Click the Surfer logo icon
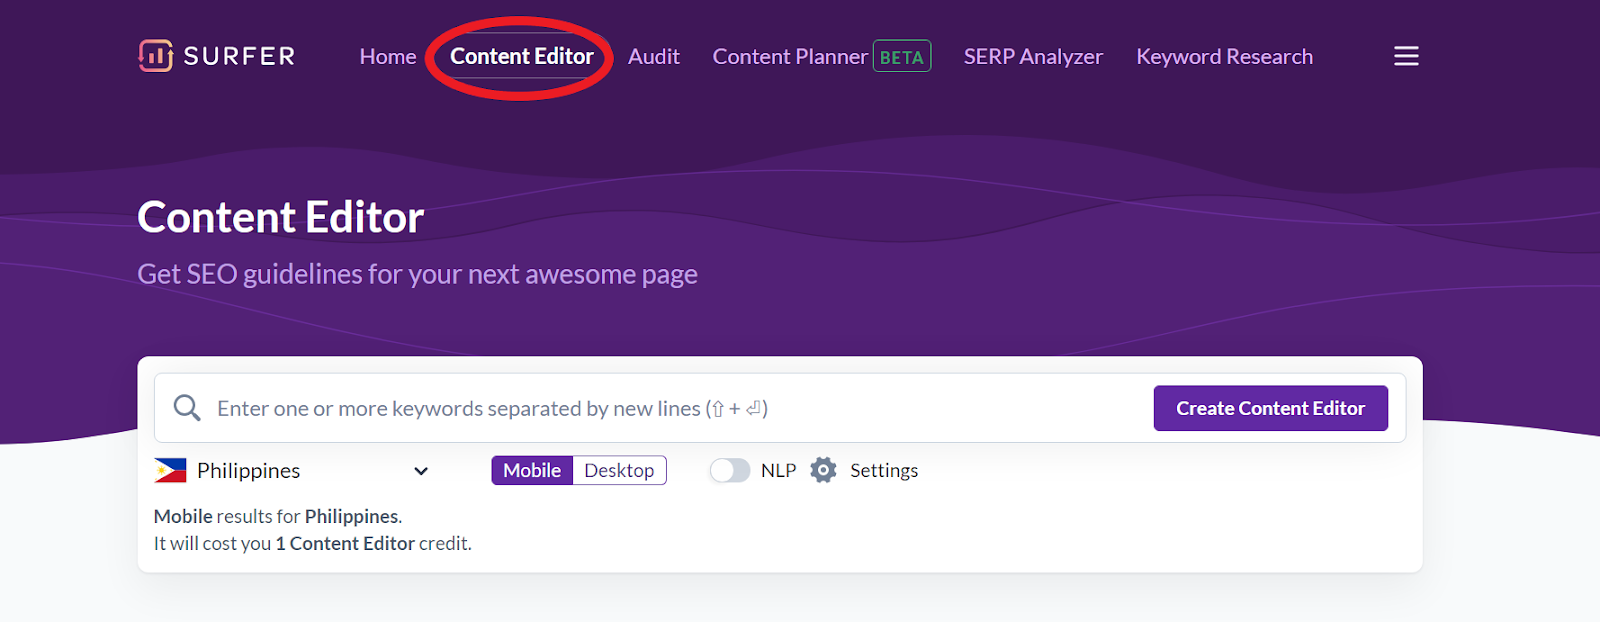Screen dimensions: 1600x622 point(155,56)
